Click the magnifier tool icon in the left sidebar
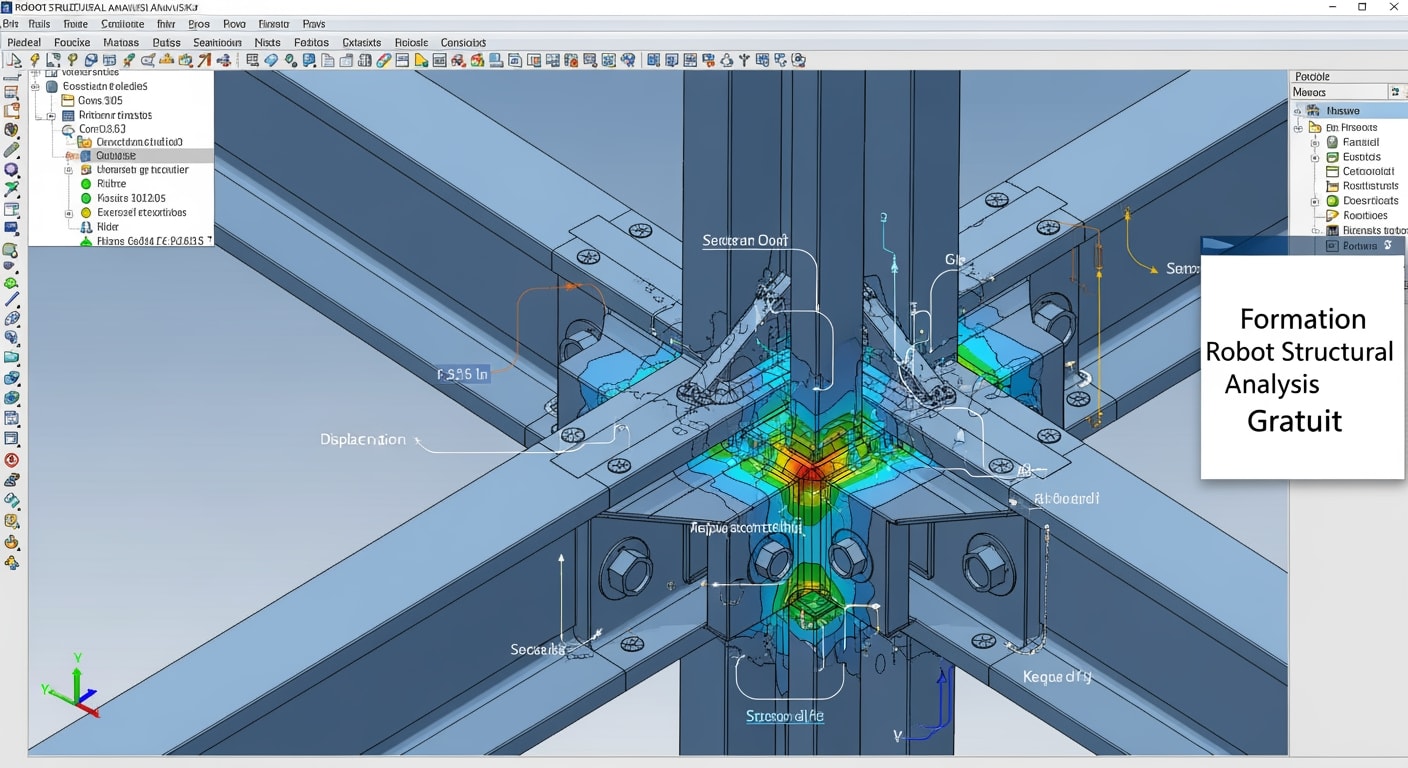 (x=12, y=252)
